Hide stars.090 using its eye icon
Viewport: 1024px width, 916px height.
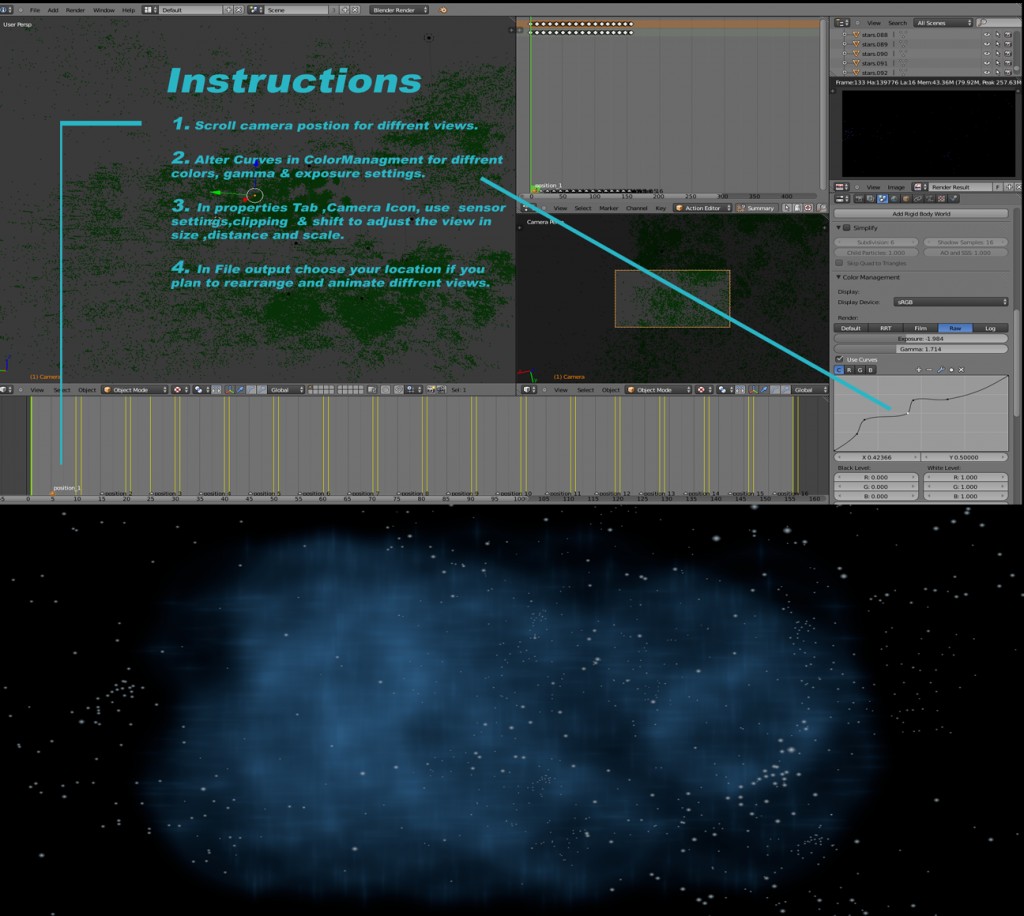point(987,54)
